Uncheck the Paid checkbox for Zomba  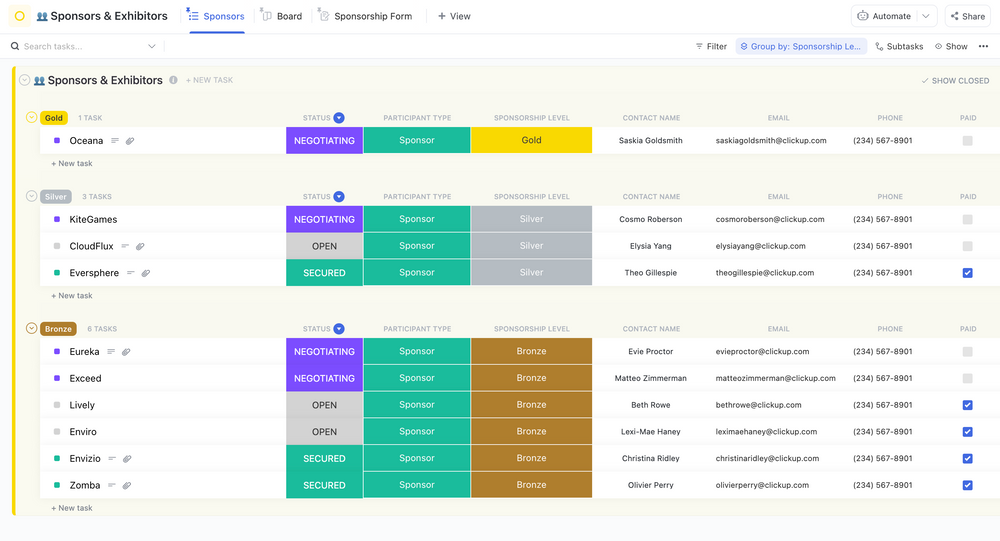click(967, 485)
